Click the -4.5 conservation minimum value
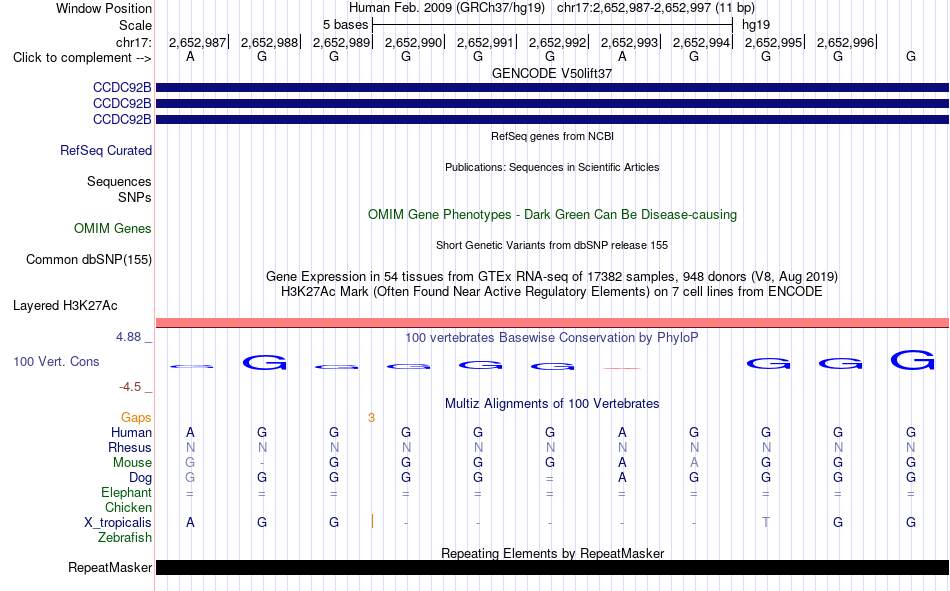 pyautogui.click(x=130, y=387)
